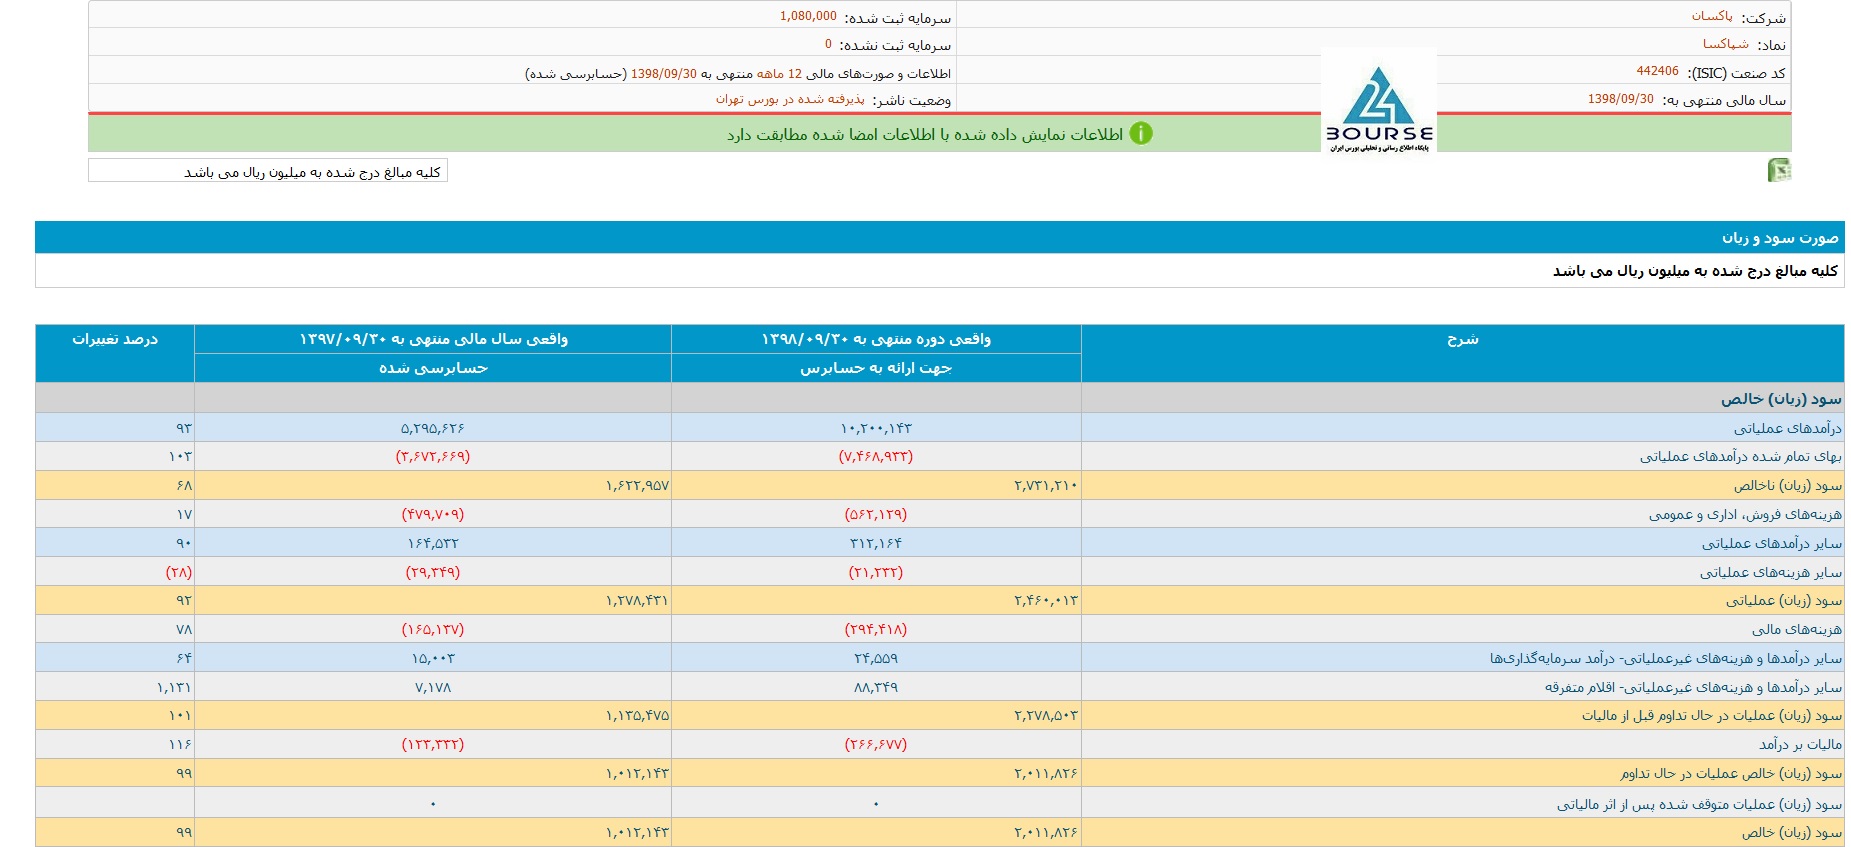This screenshot has height=847, width=1851.
Task: Click column header واقعی سال مالی منتهی به ۱۳۹۷/۰۹/۳۰
Action: [x=433, y=339]
